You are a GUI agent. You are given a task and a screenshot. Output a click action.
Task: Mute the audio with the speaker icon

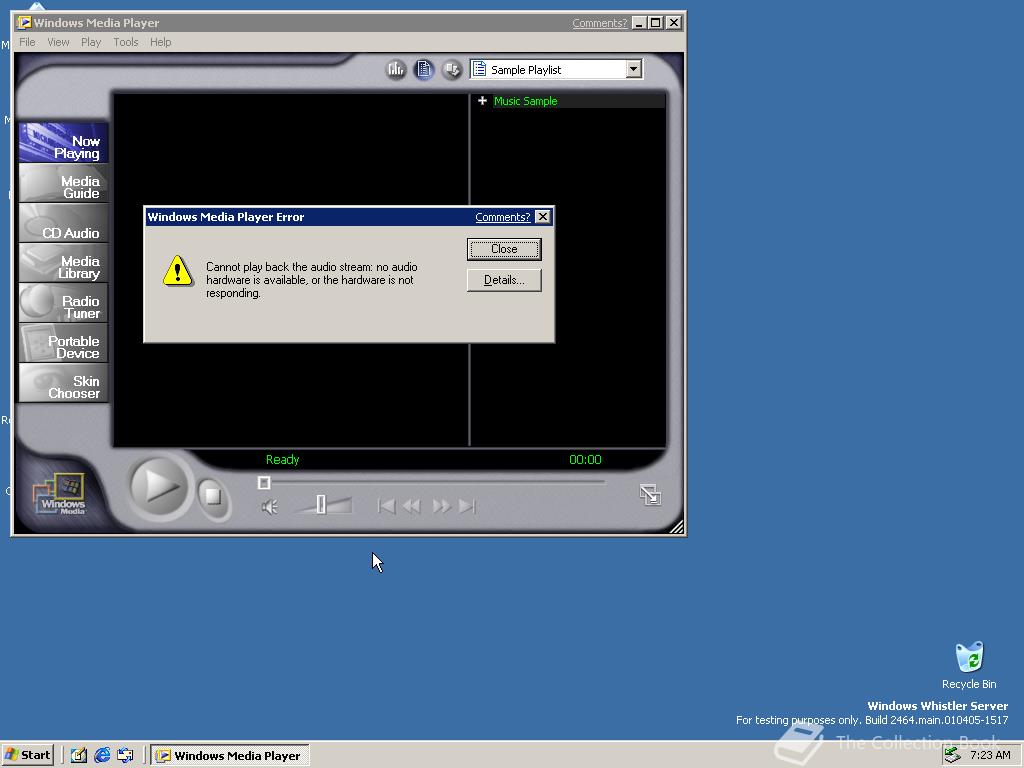[x=270, y=507]
